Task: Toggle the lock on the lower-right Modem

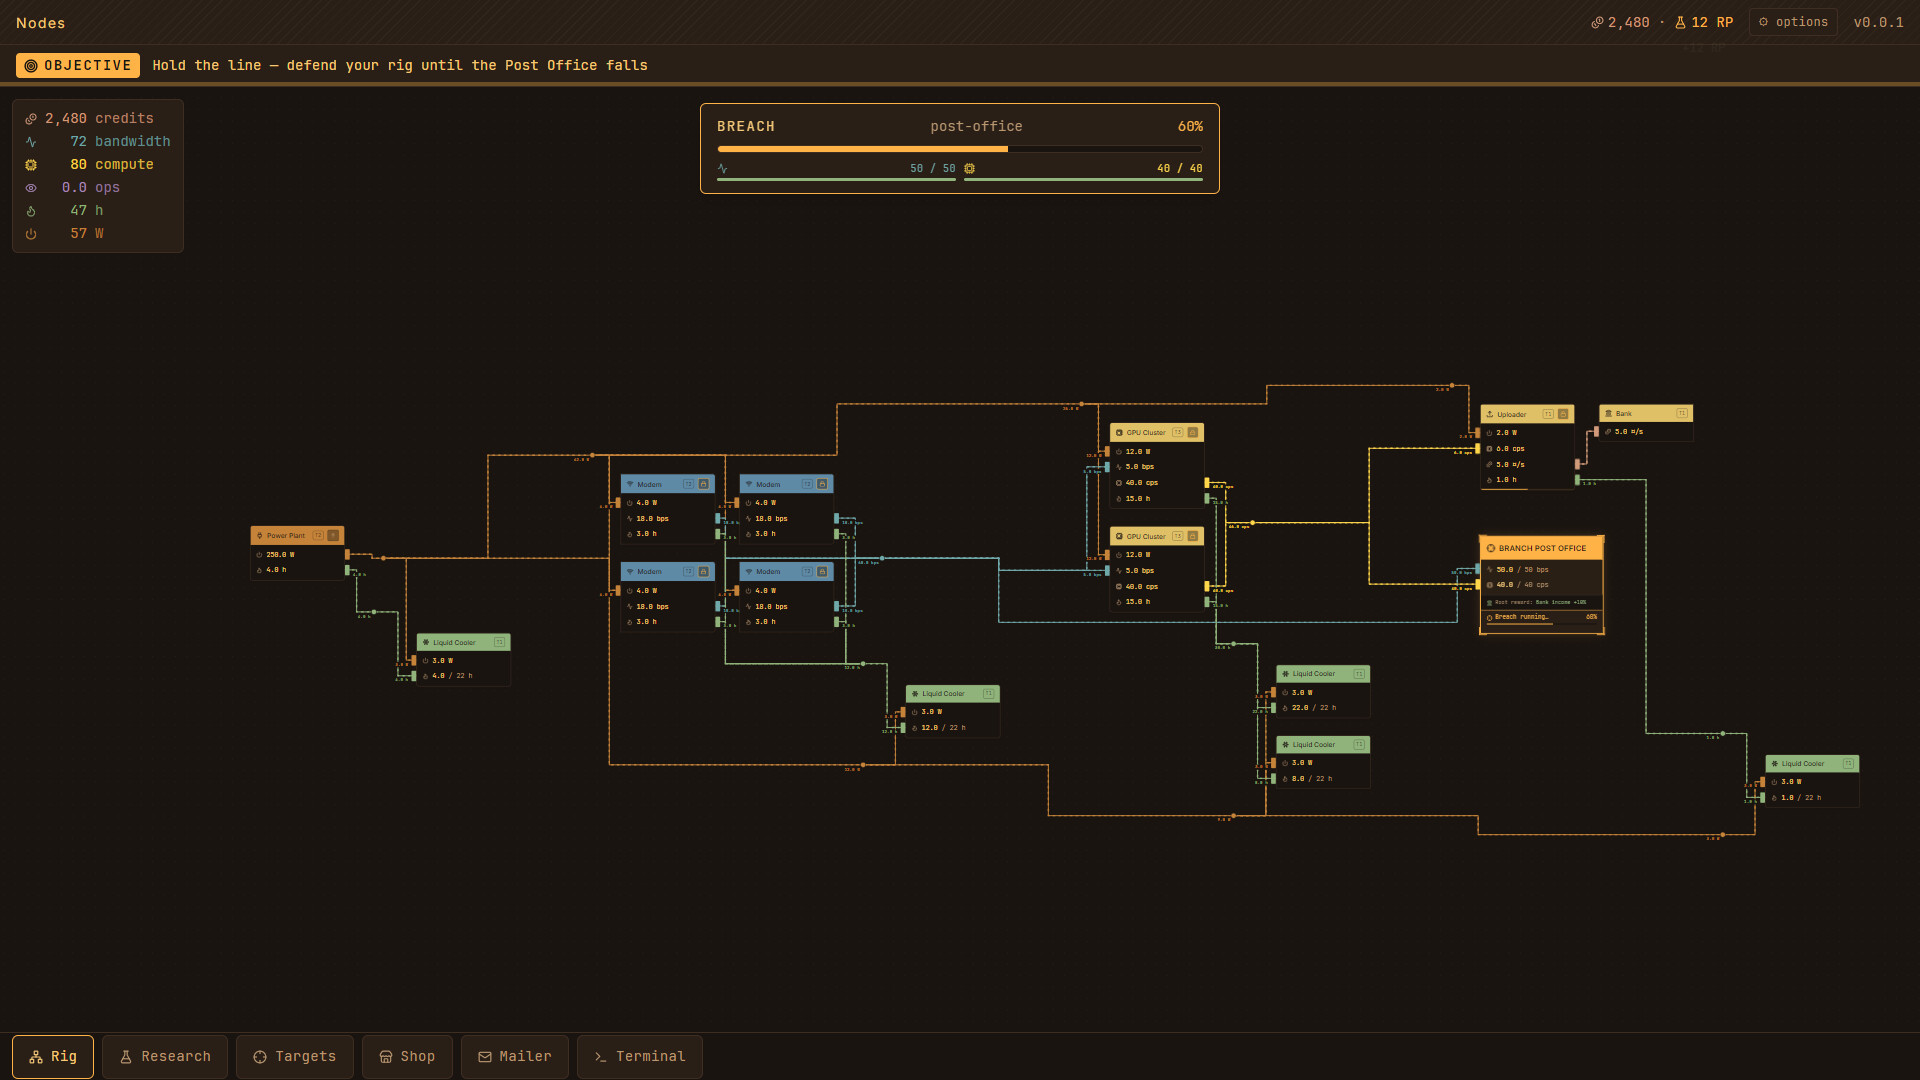Action: click(822, 572)
